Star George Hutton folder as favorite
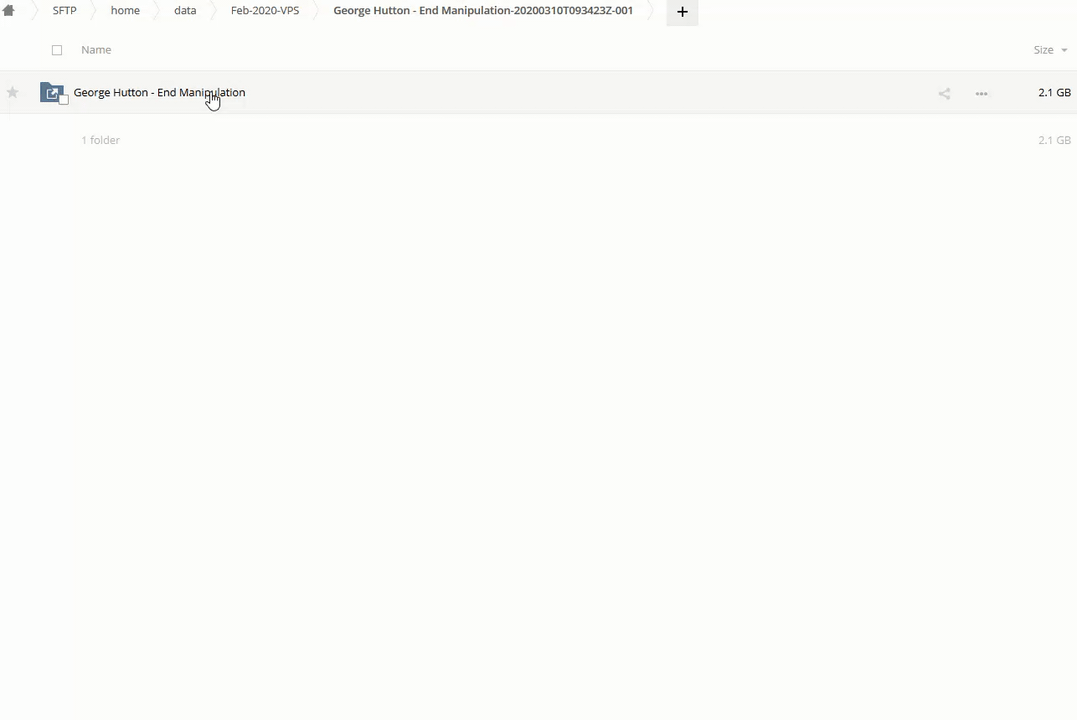 (13, 93)
